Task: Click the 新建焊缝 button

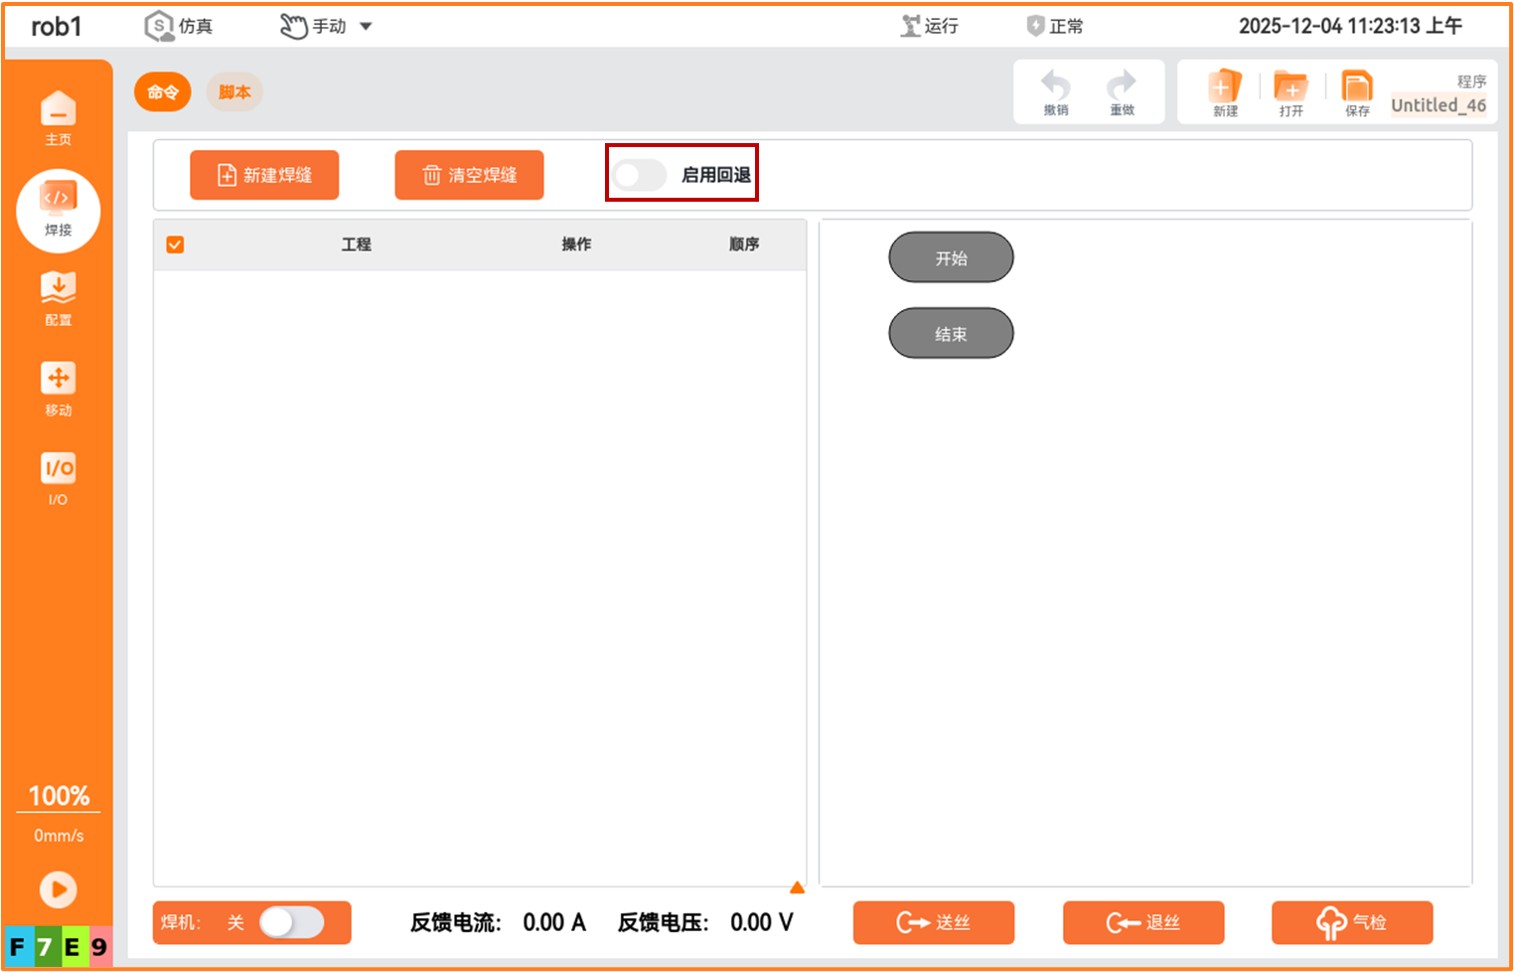Action: coord(264,175)
